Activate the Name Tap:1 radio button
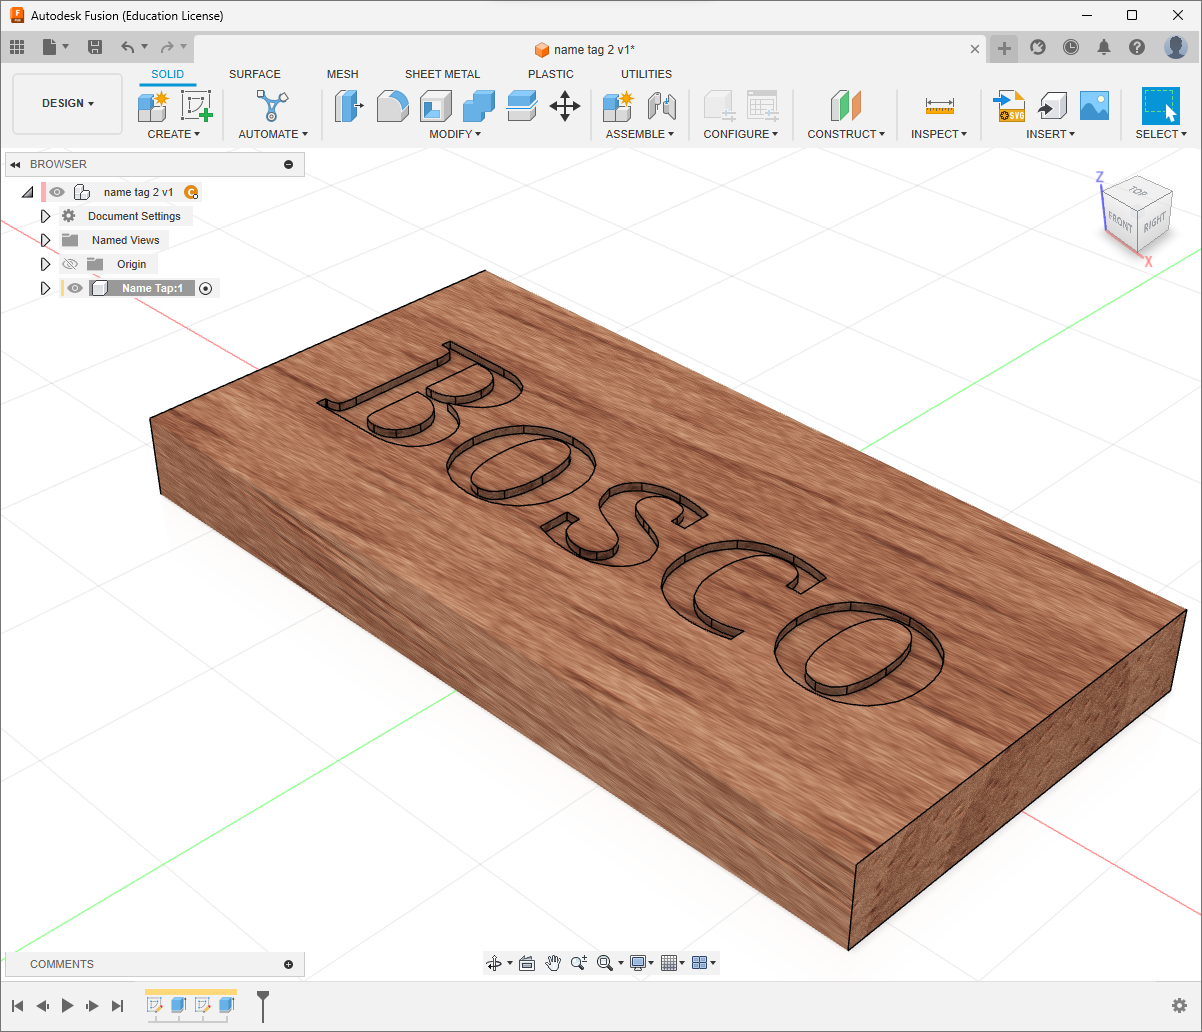The image size is (1202, 1032). coord(206,288)
